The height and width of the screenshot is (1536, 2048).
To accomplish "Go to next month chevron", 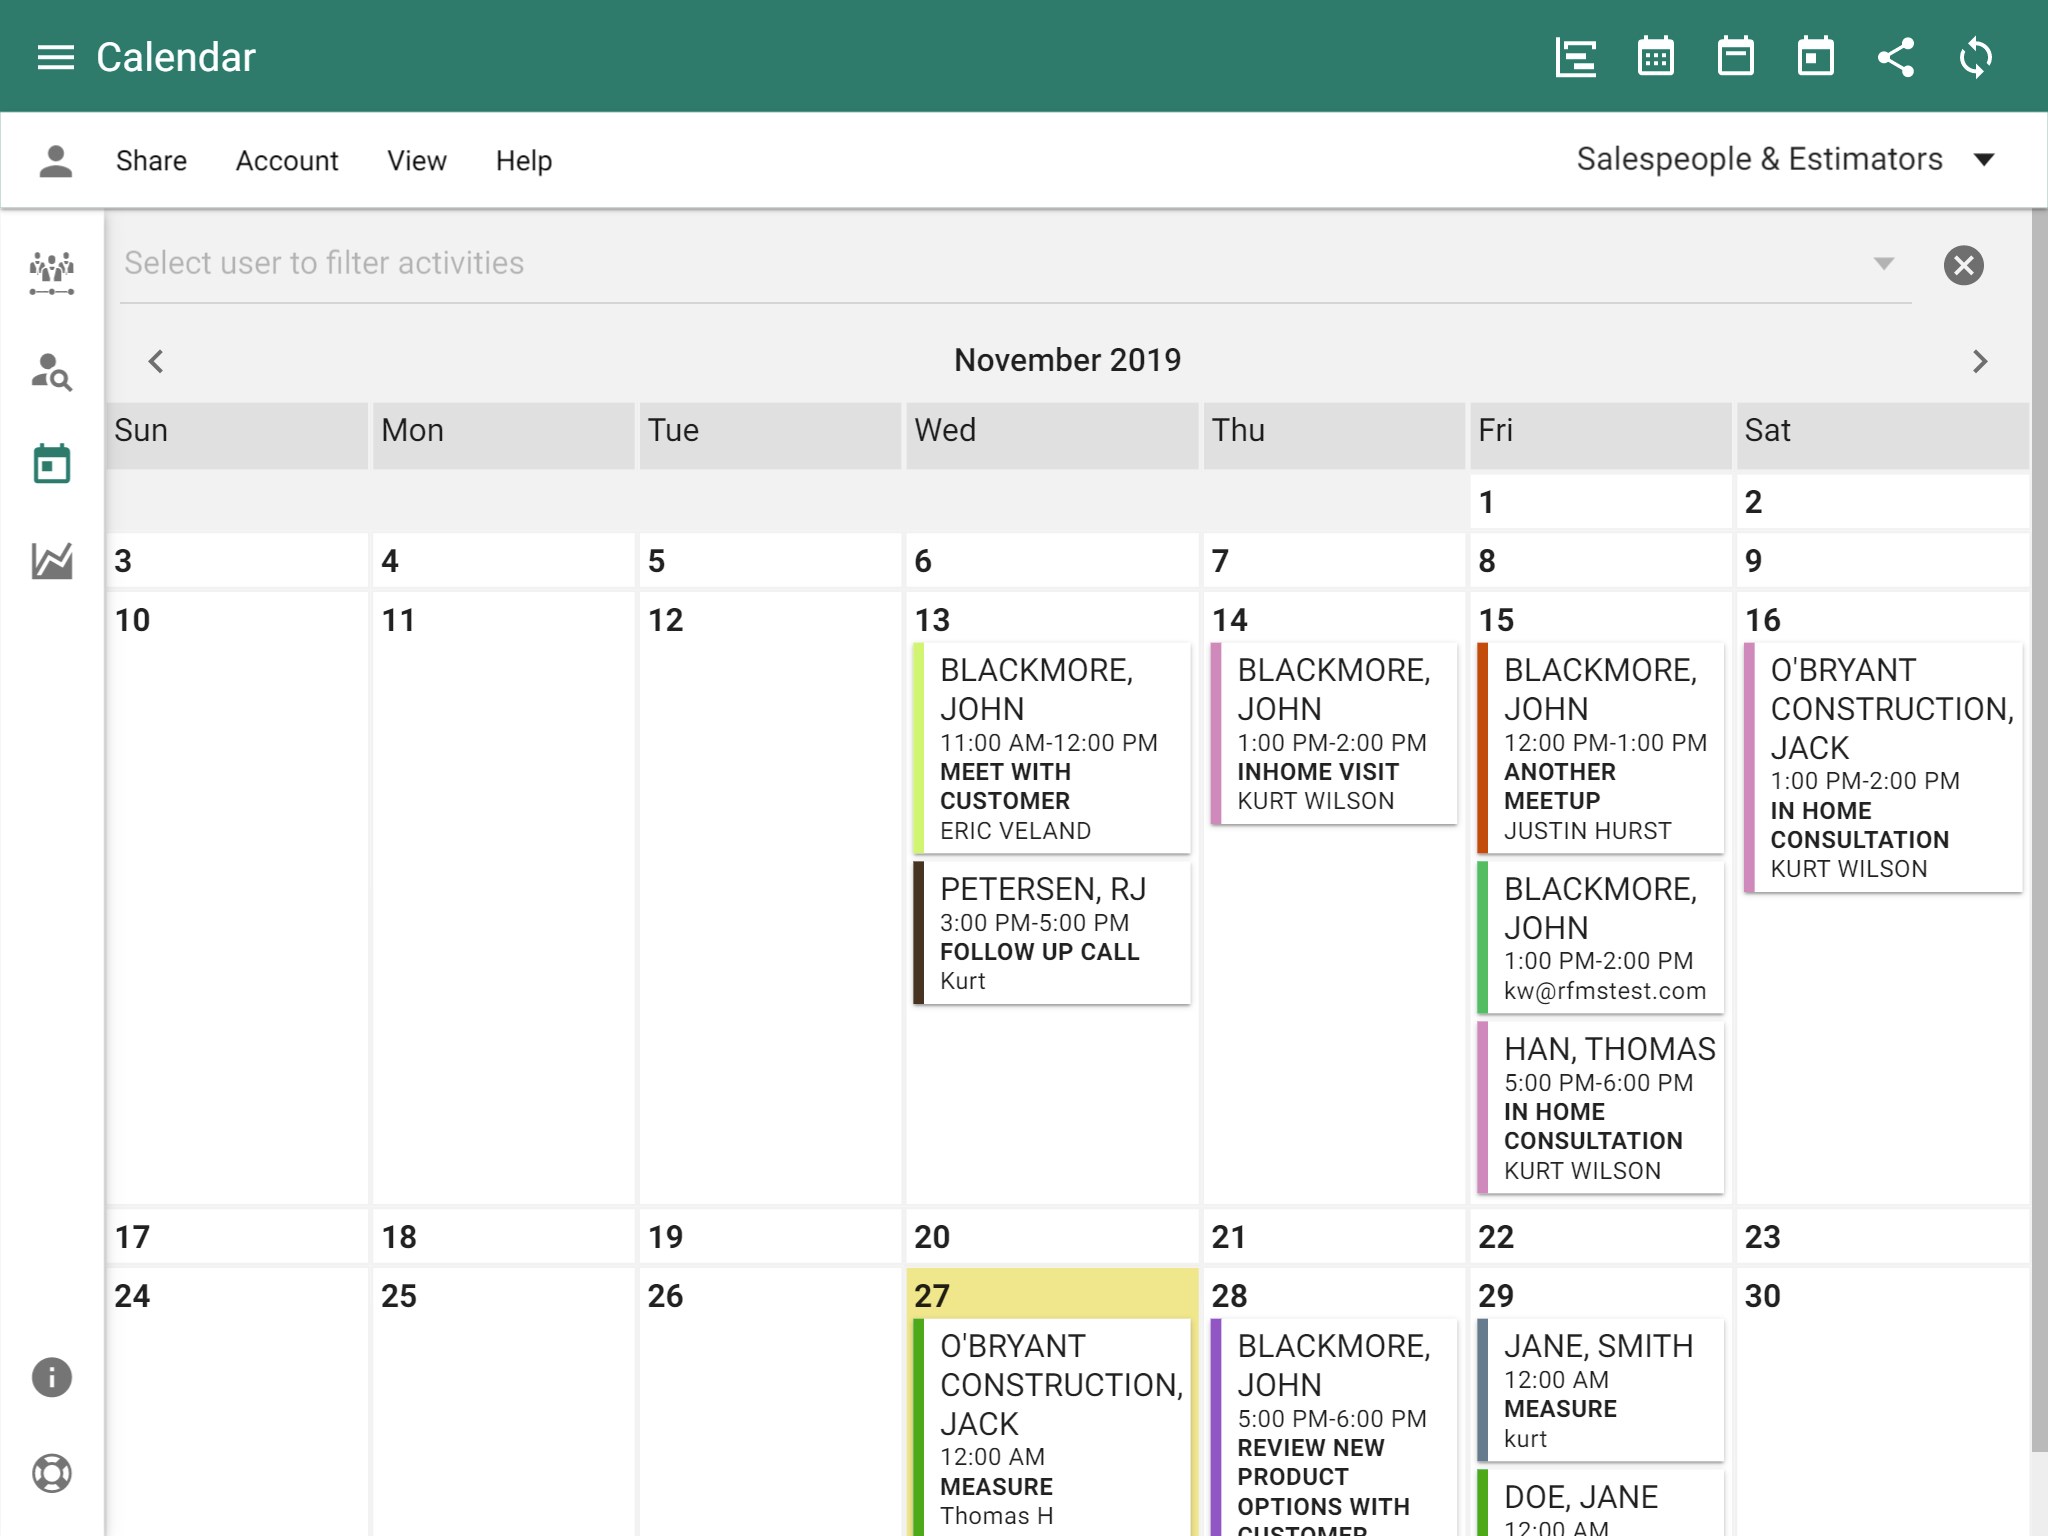I will (x=1980, y=361).
